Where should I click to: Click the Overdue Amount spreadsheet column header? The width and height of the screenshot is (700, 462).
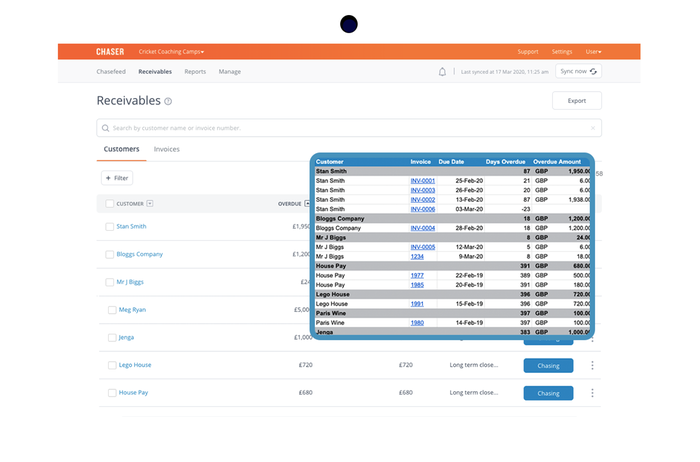(557, 162)
